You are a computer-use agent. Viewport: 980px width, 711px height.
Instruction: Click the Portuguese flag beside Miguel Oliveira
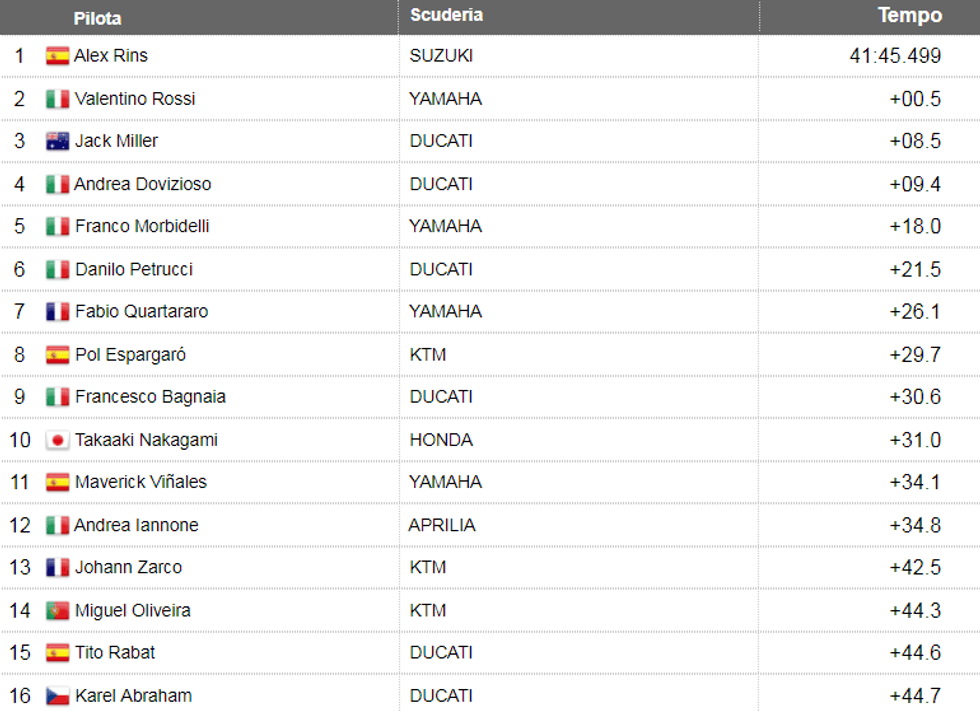click(x=57, y=610)
